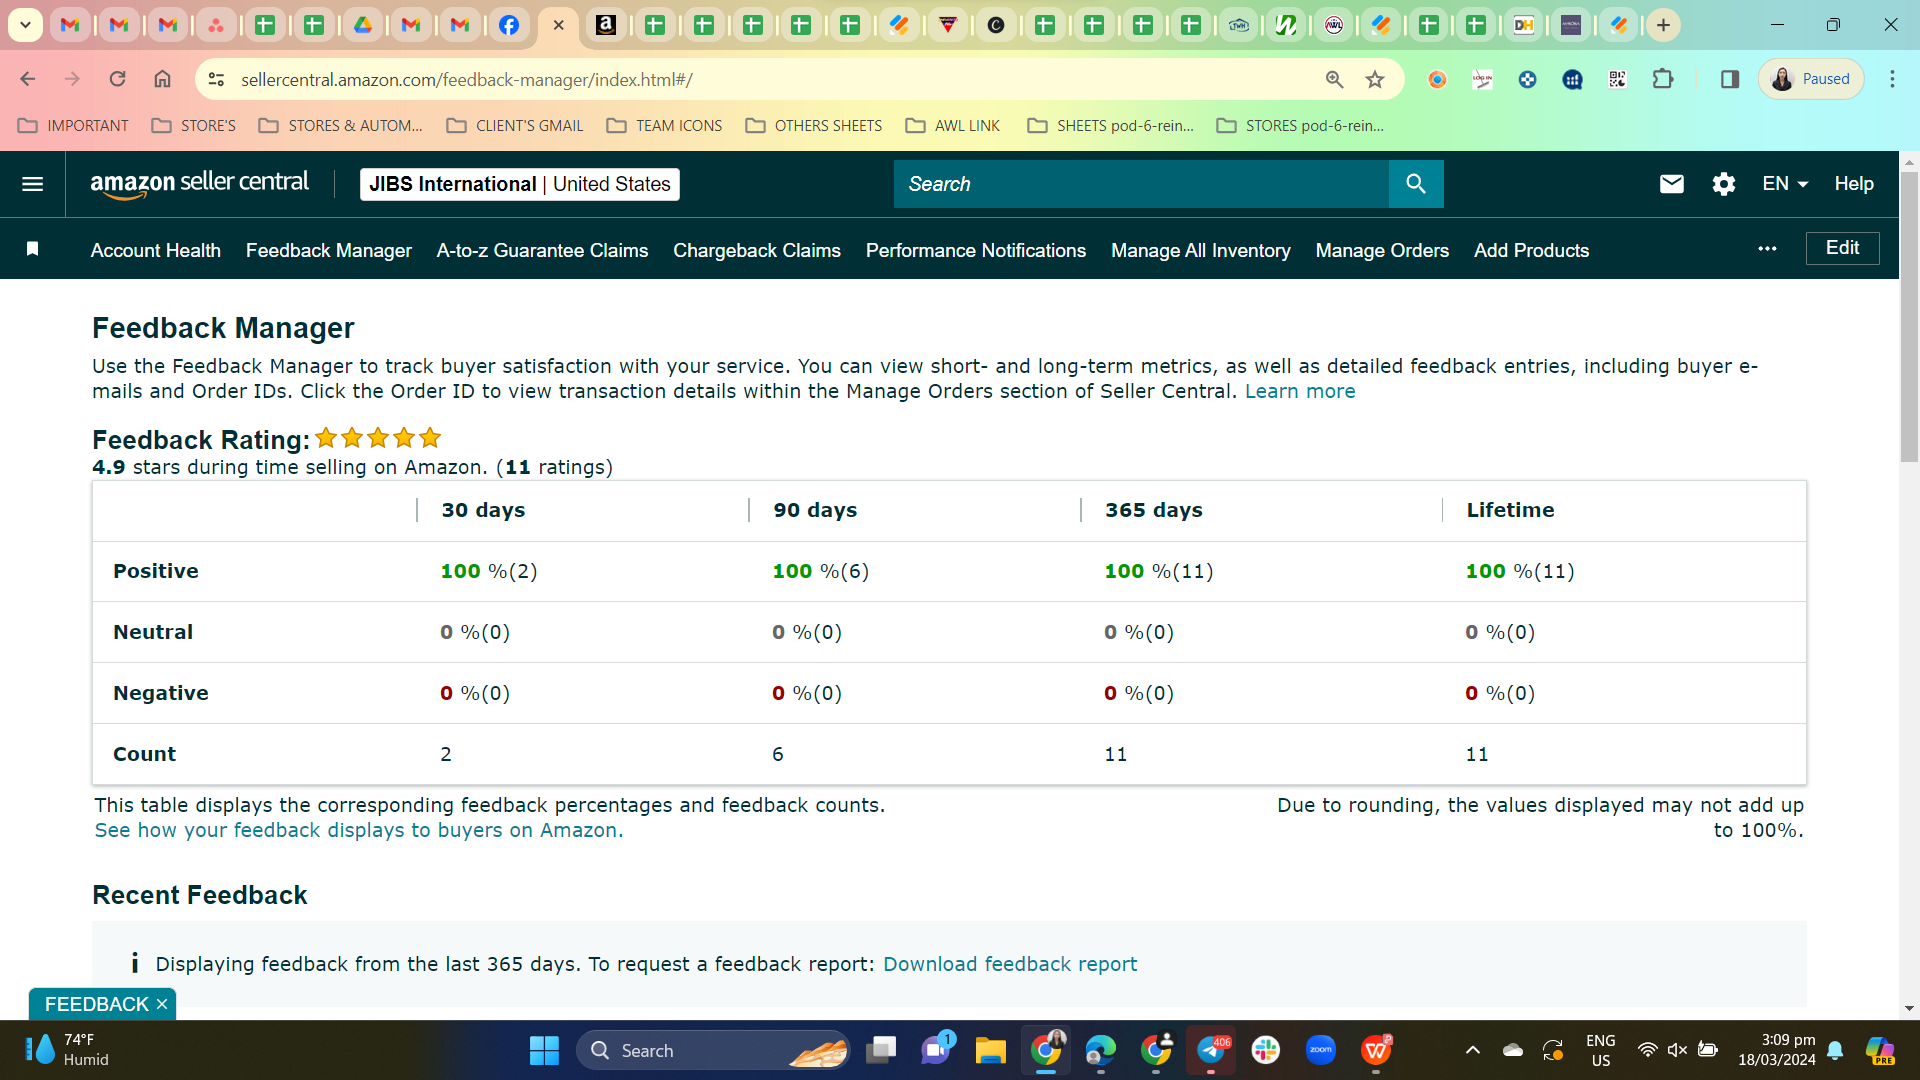Open Seller Central settings gear

[1724, 184]
